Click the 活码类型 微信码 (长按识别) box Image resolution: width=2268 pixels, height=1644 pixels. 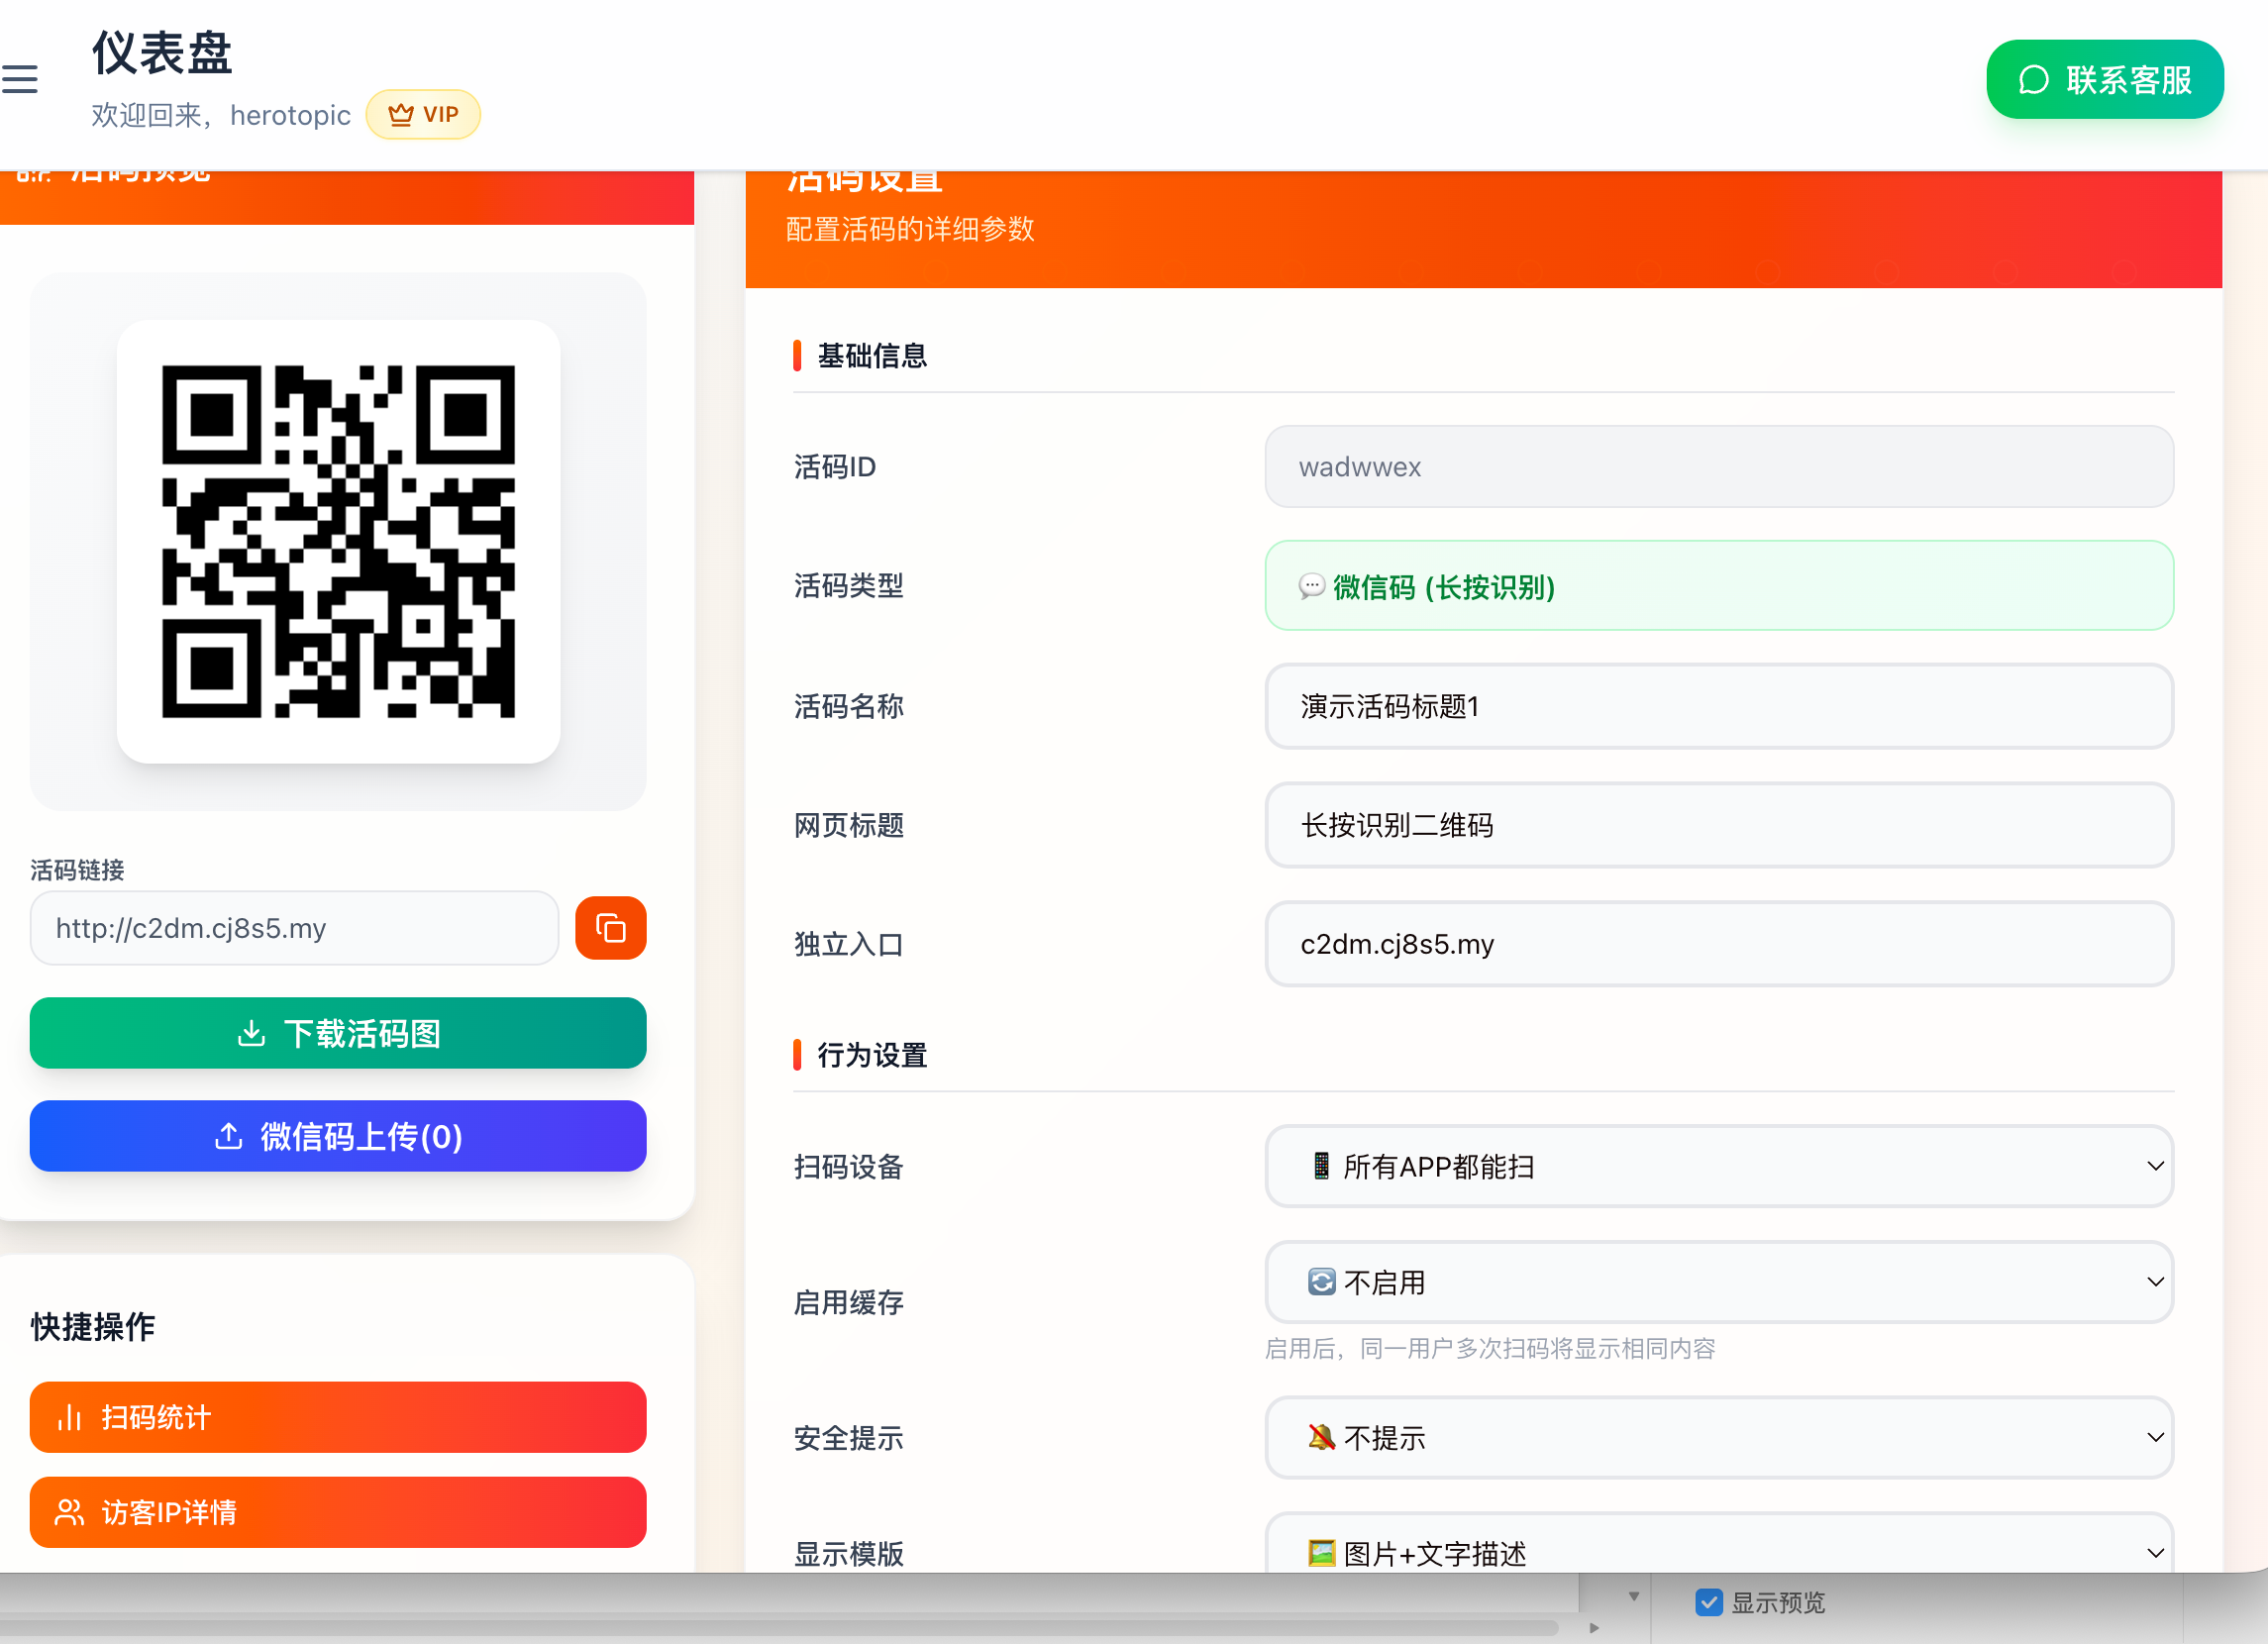pyautogui.click(x=1719, y=586)
